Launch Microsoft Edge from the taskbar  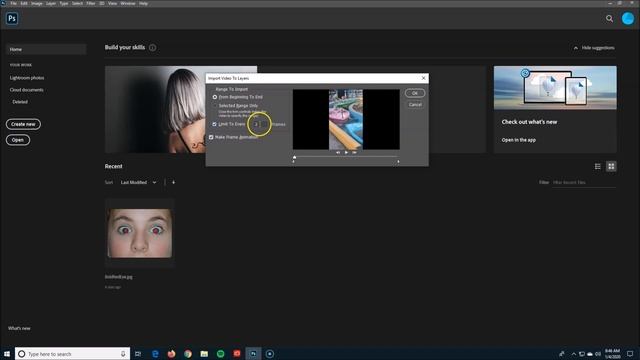(x=155, y=354)
